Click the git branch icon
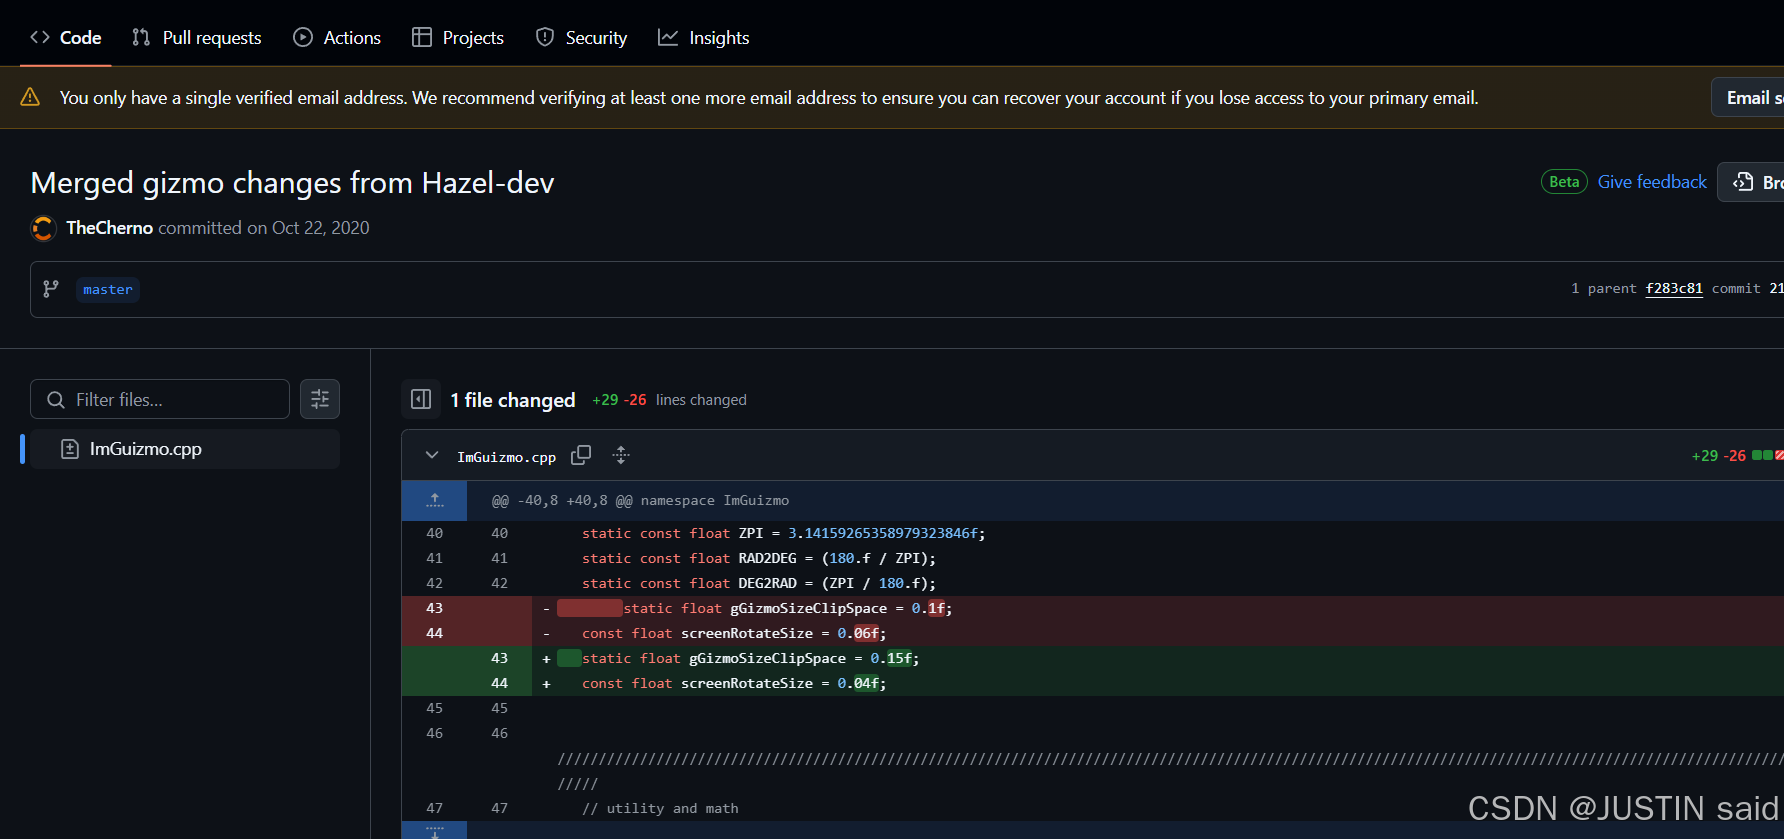The height and width of the screenshot is (839, 1784). click(51, 289)
